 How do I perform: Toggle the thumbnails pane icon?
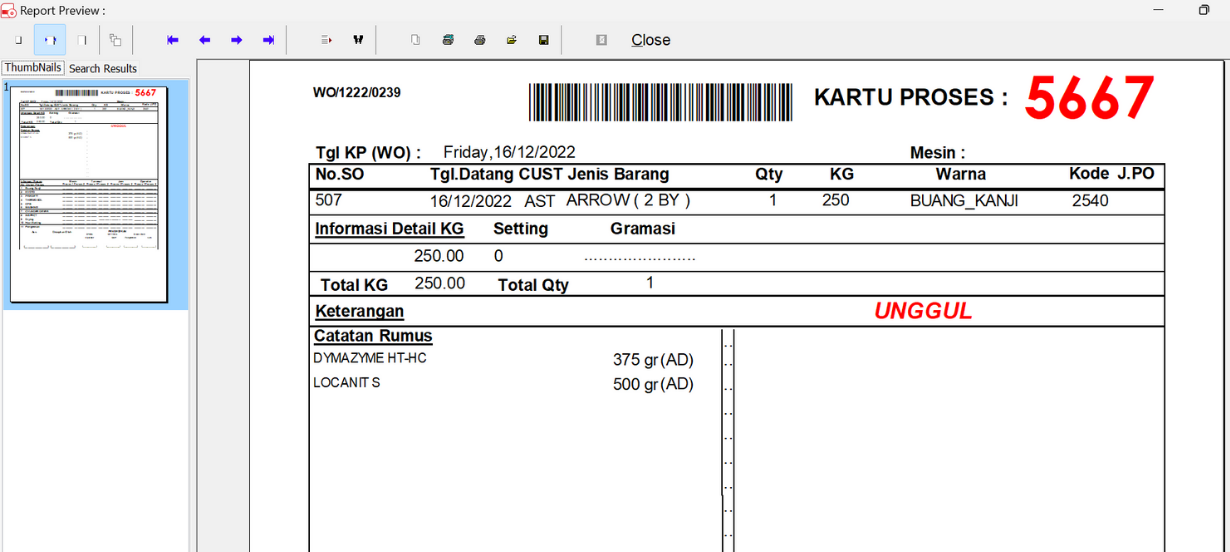(115, 40)
